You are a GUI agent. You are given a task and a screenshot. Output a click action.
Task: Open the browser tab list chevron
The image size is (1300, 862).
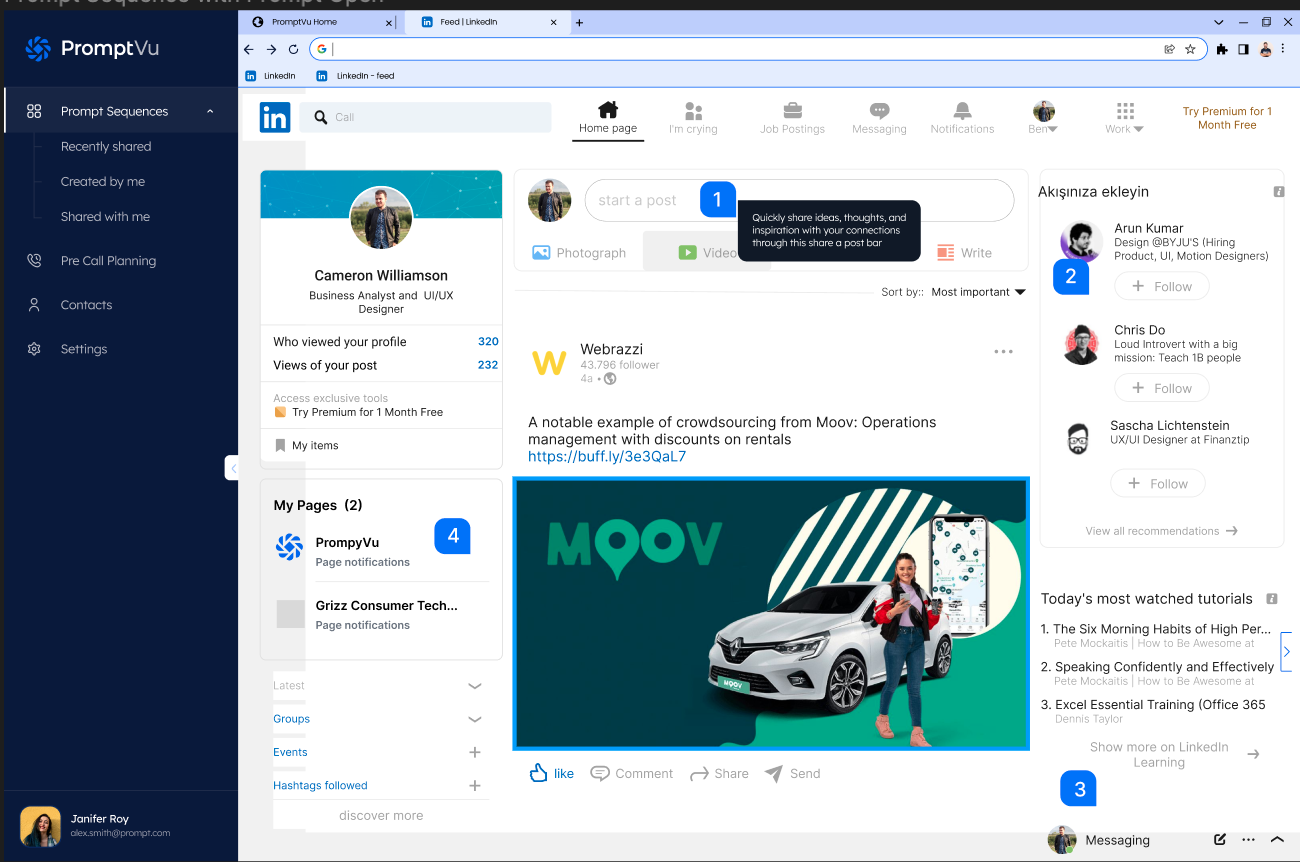[x=1218, y=22]
